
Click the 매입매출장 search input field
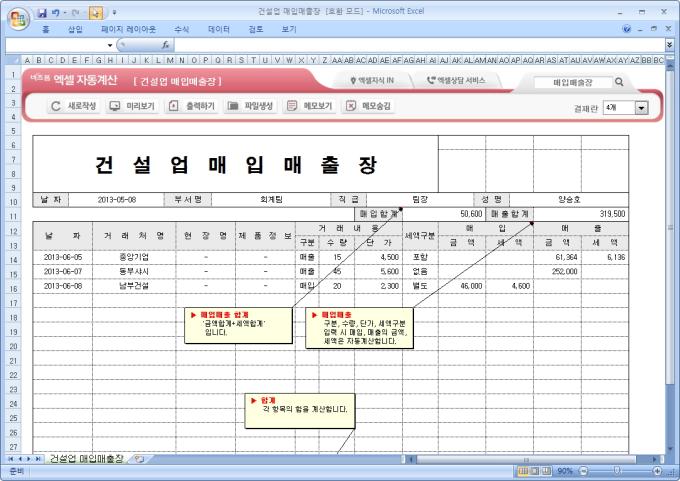click(x=572, y=82)
